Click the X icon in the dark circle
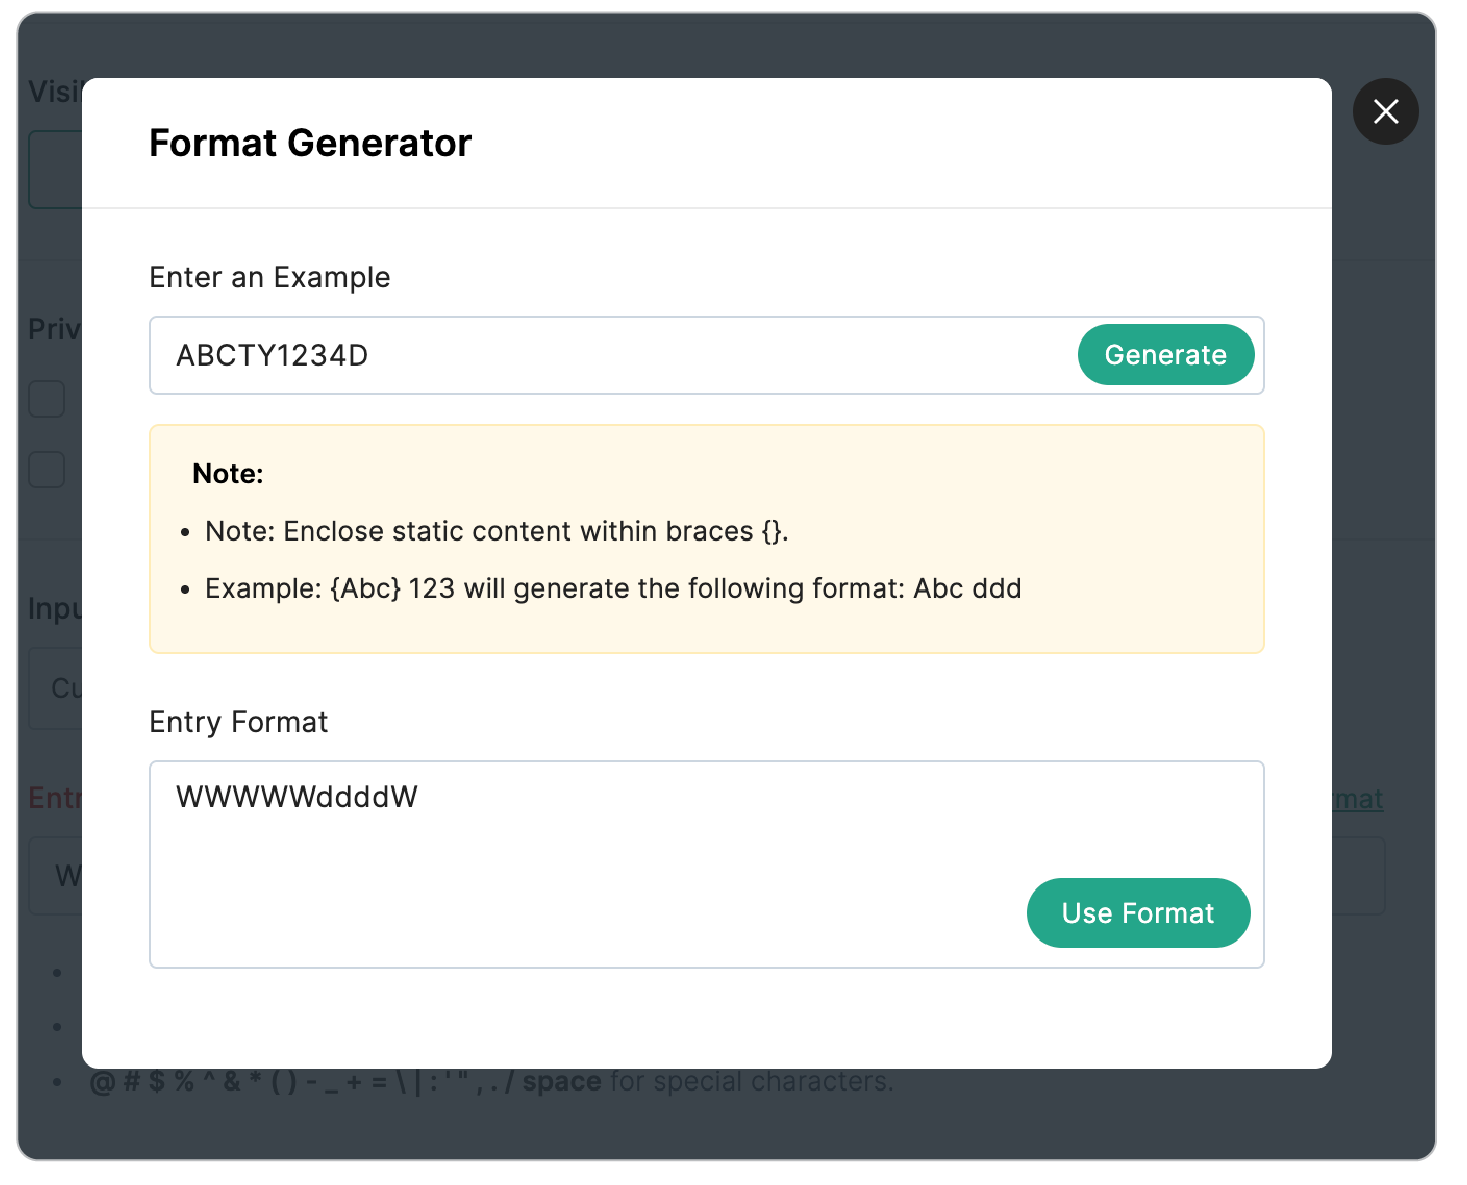1467x1185 pixels. (1385, 111)
